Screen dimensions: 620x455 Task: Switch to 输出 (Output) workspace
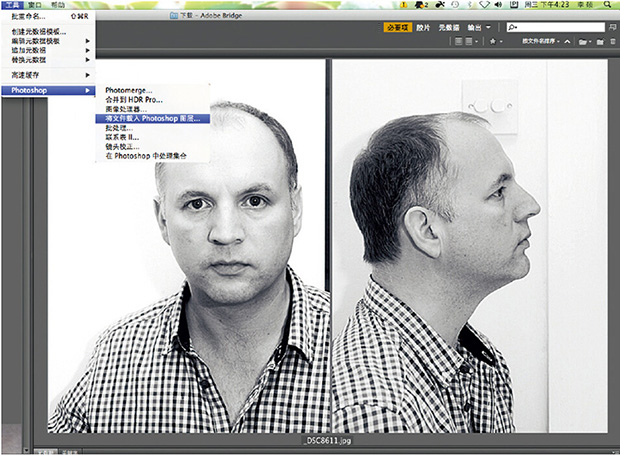click(x=474, y=27)
